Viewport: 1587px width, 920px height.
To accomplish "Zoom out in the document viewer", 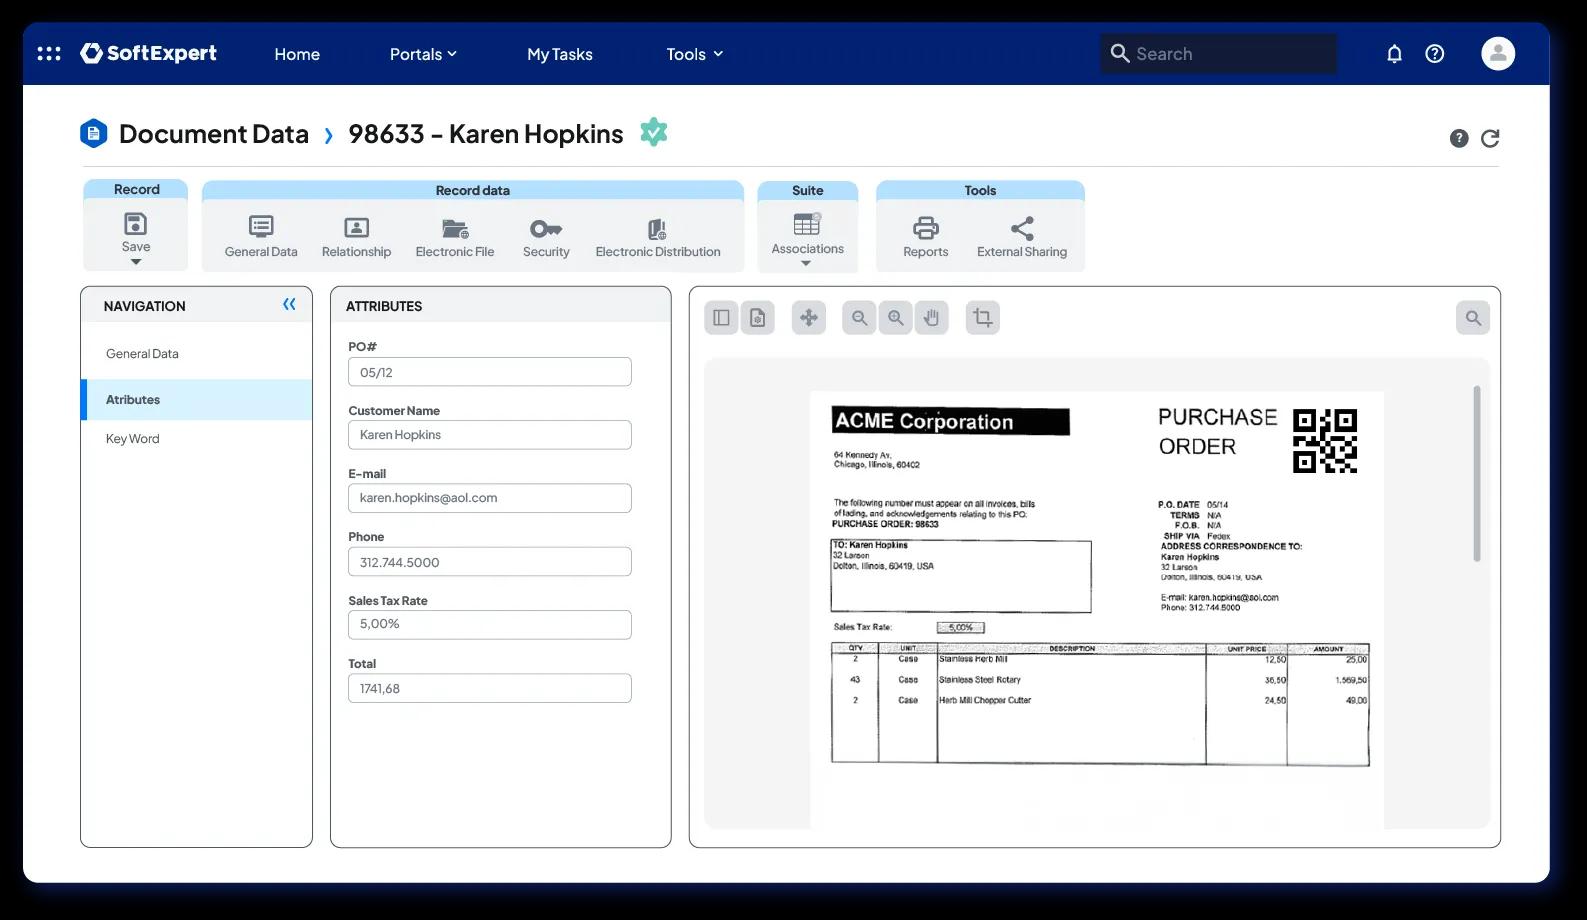I will (859, 318).
